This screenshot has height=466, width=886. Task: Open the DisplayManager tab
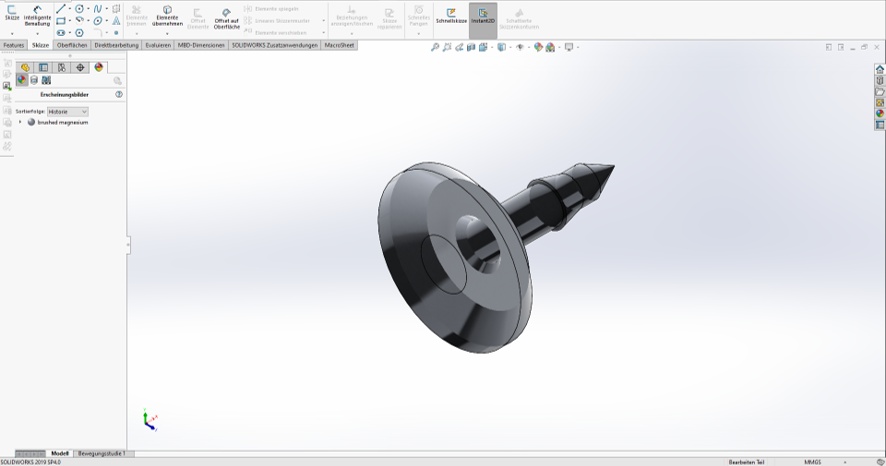99,67
